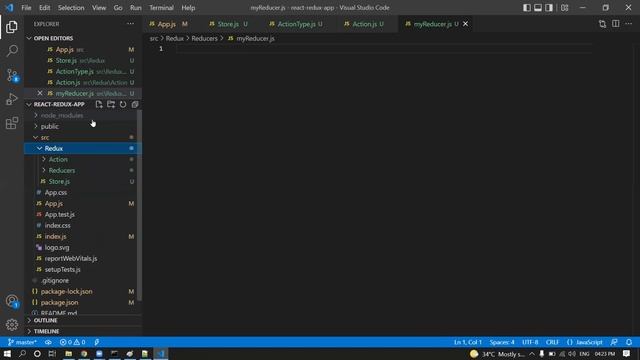640x360 pixels.
Task: Open File Explorer from the taskbar
Action: 69,354
